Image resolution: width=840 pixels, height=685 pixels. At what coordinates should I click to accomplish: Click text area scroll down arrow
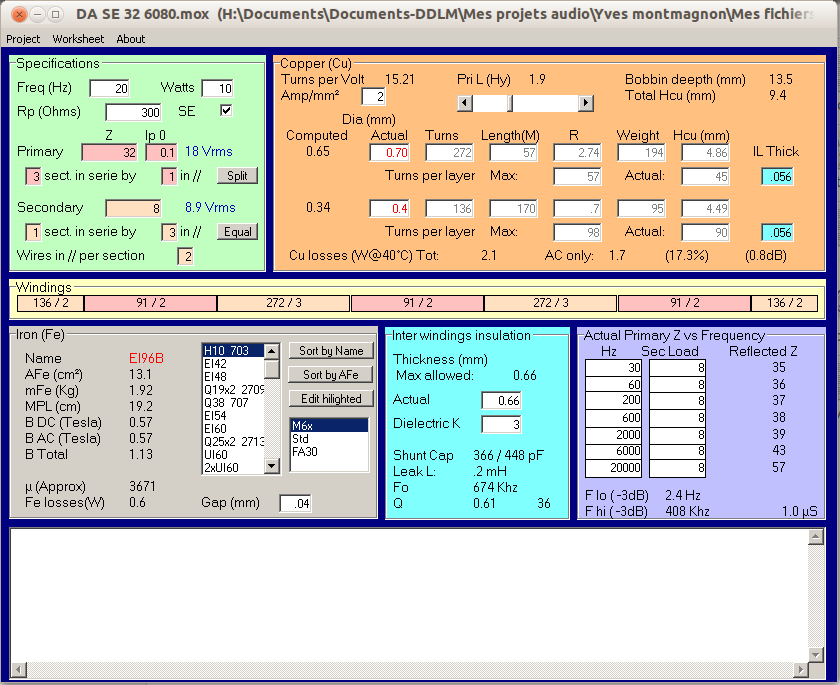click(816, 654)
